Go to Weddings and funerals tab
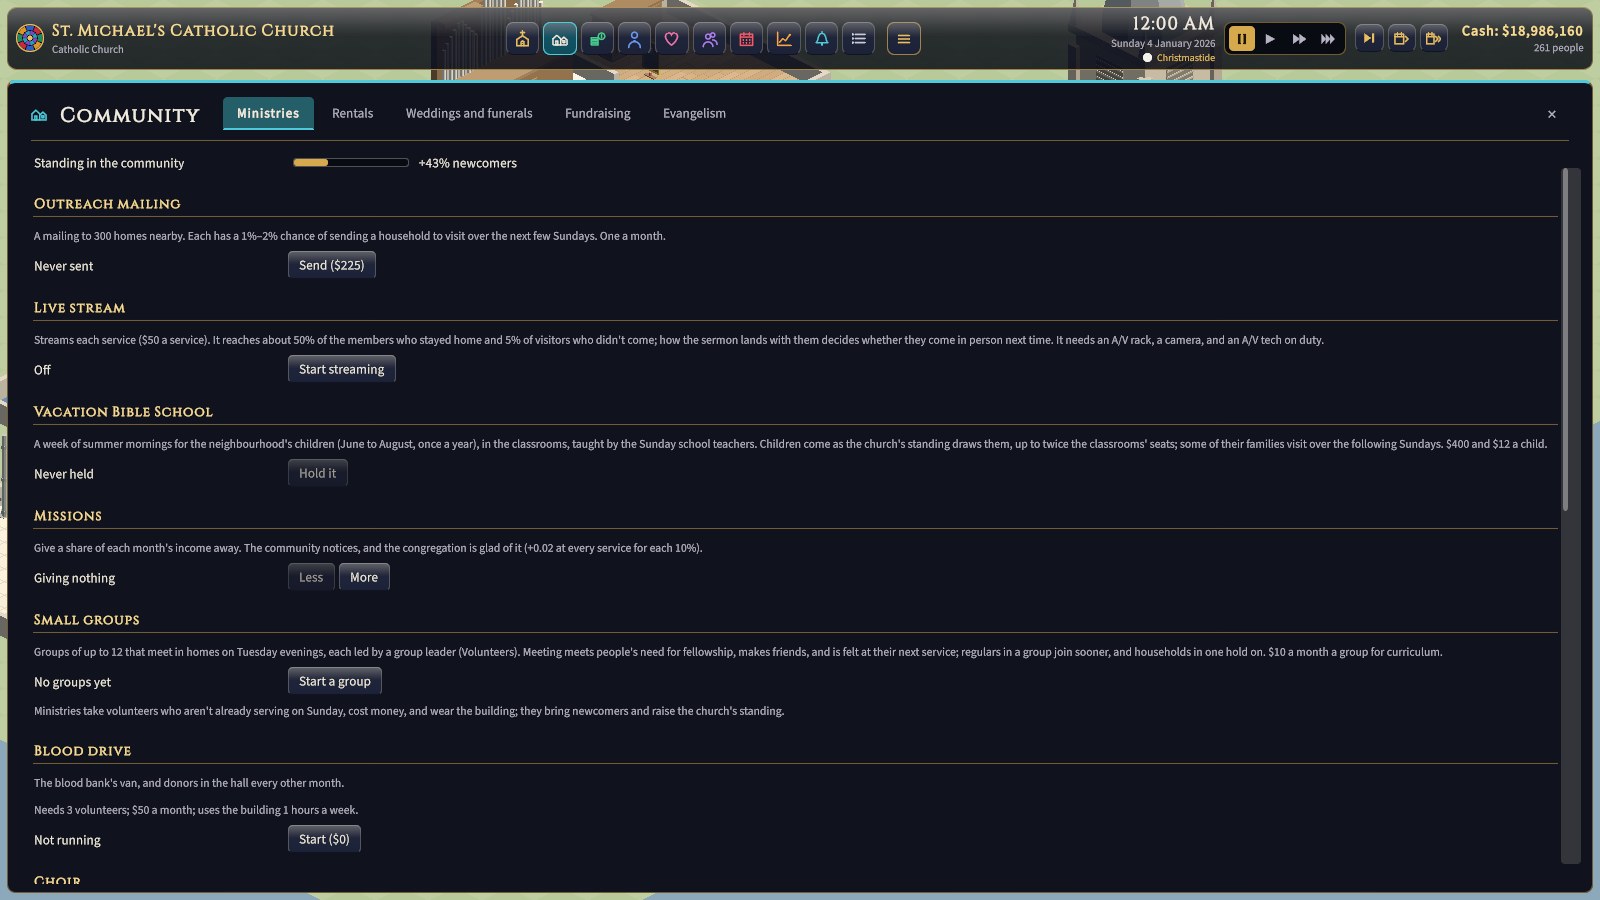 click(x=469, y=113)
